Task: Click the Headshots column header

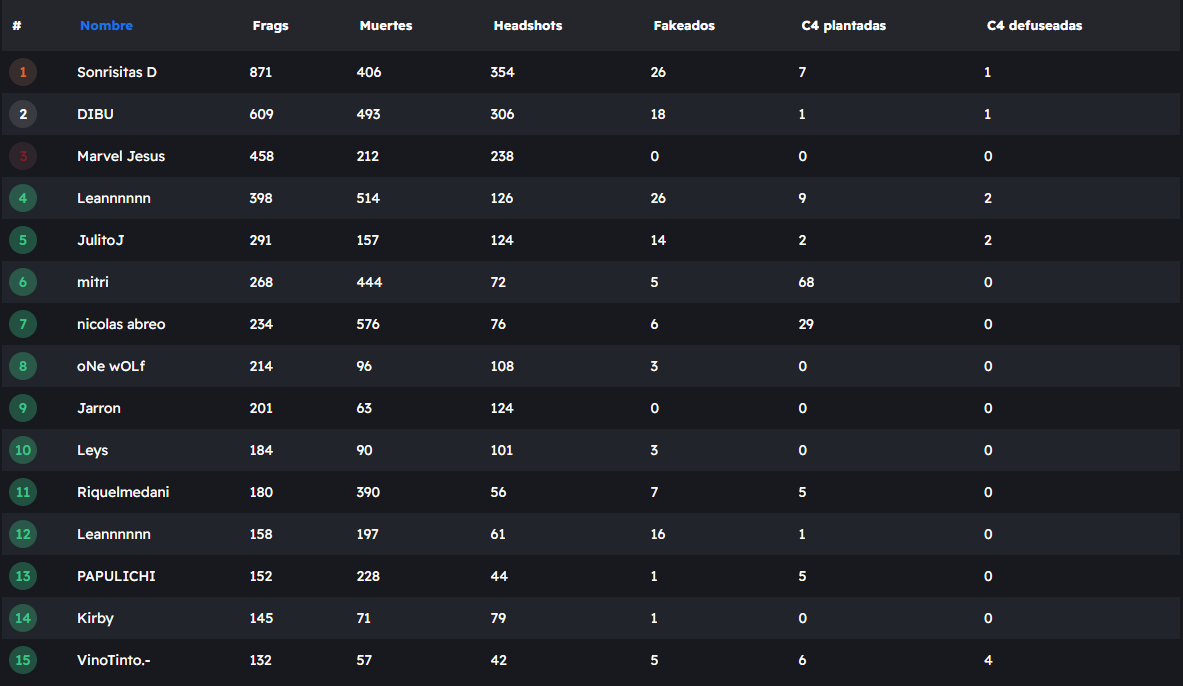Action: 528,26
